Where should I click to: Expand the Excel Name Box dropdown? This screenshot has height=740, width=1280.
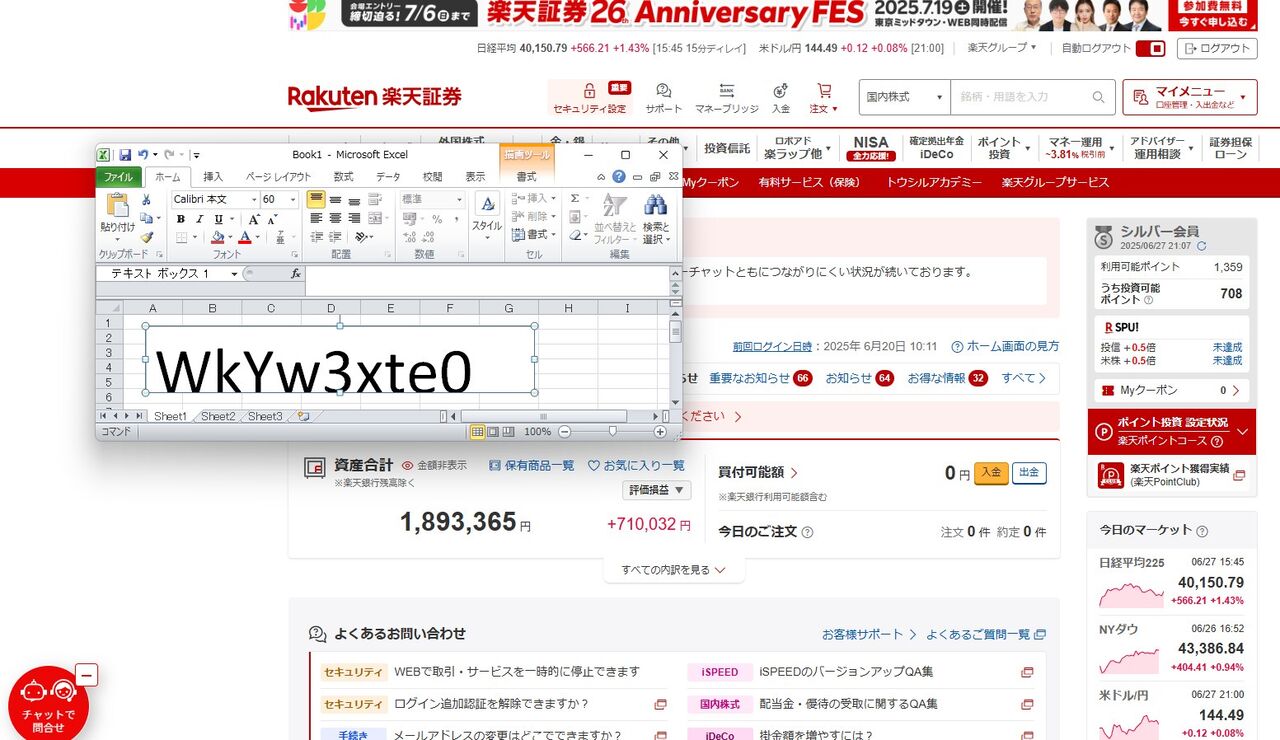(234, 273)
